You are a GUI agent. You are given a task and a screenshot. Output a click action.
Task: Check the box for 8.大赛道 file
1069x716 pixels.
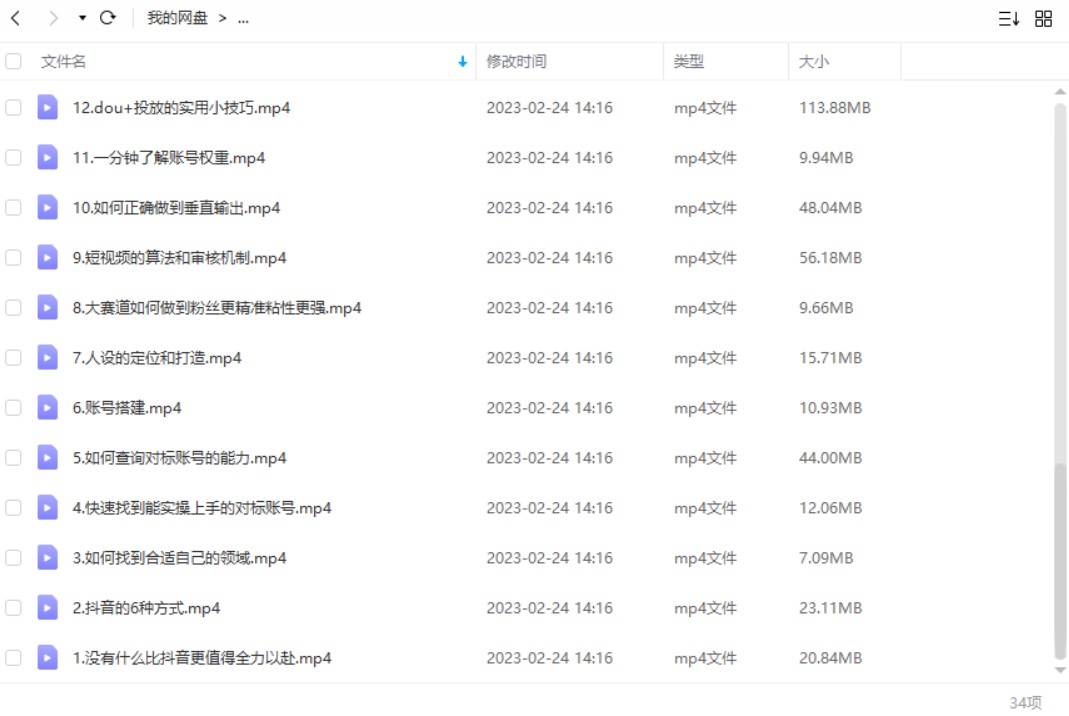coord(13,308)
